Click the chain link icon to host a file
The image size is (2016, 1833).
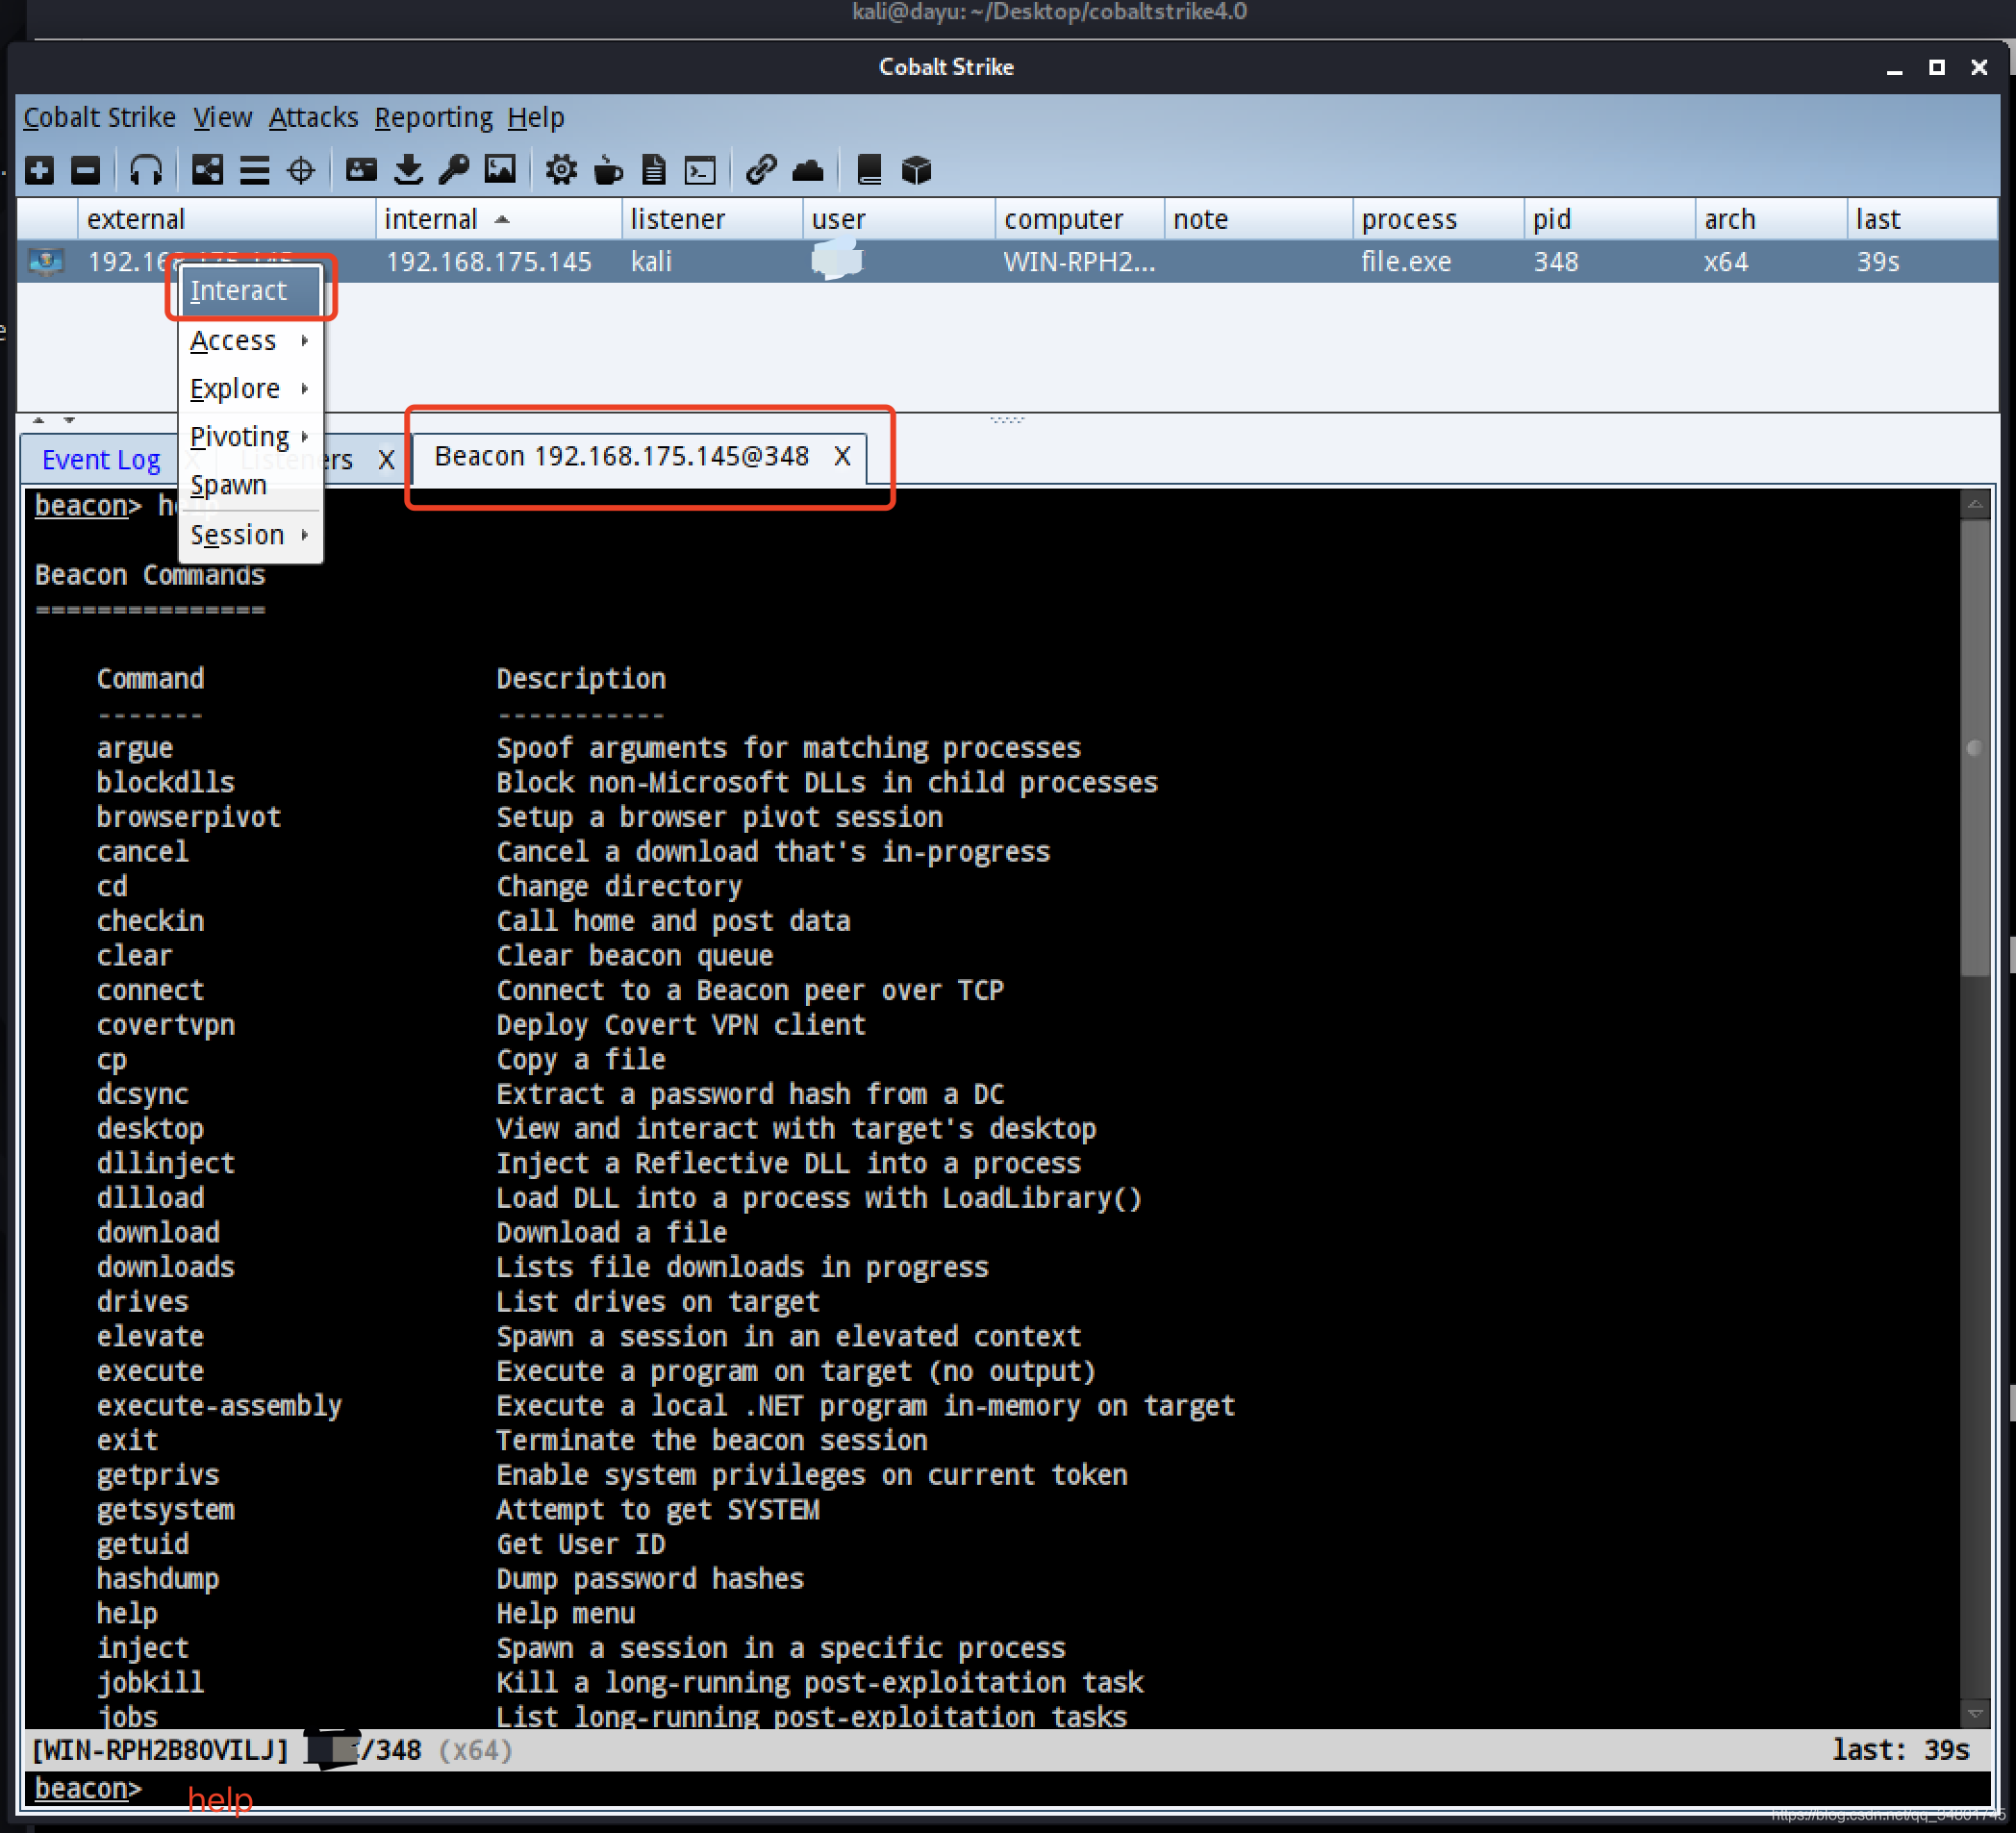[x=761, y=171]
